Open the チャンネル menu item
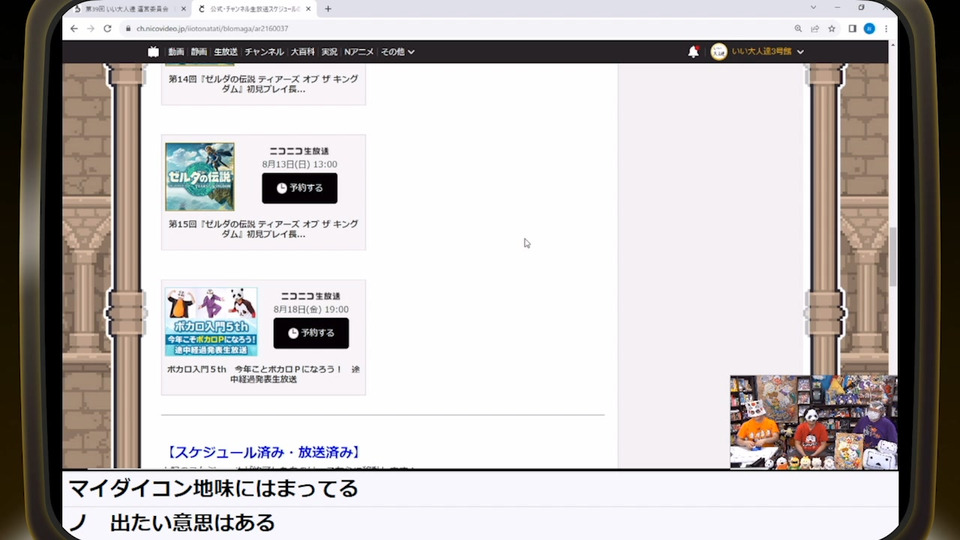 pos(264,52)
